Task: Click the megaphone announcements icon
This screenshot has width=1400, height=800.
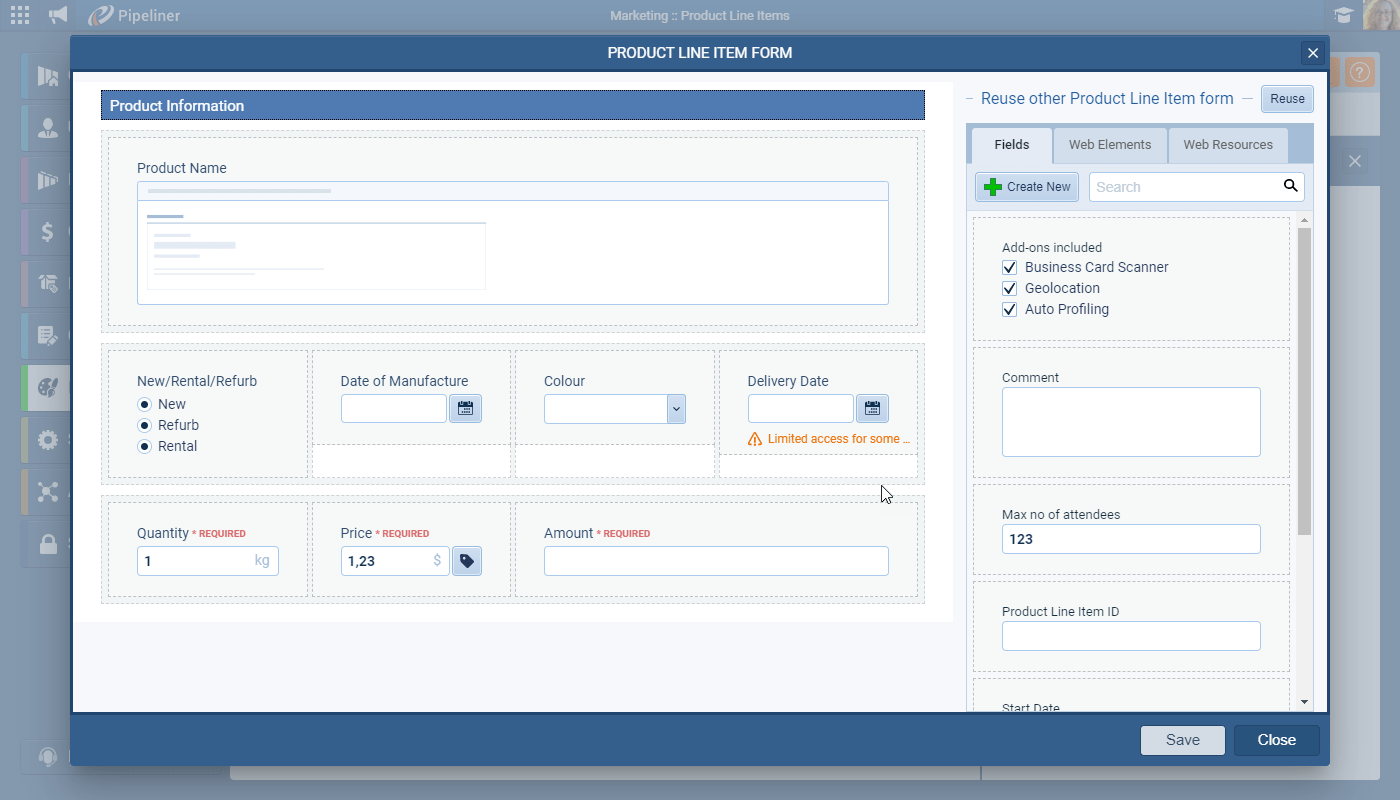Action: pos(59,15)
